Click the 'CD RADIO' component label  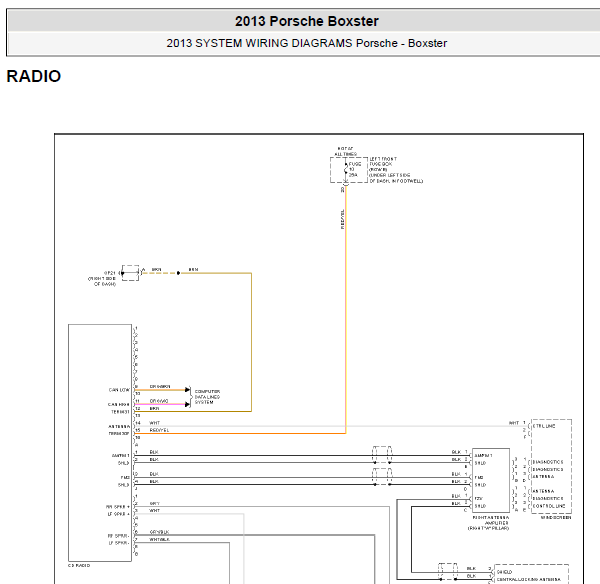pyautogui.click(x=79, y=565)
